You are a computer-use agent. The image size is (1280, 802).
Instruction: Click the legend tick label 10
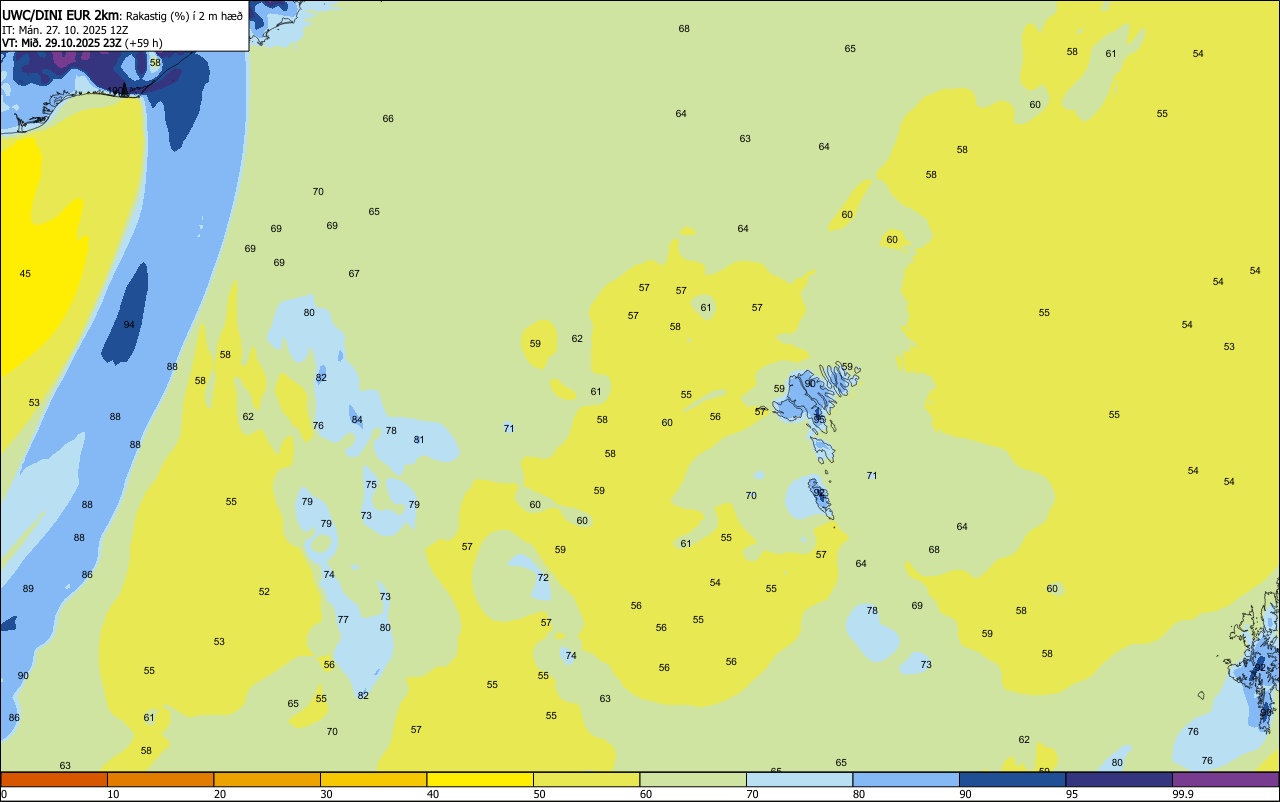(x=113, y=794)
